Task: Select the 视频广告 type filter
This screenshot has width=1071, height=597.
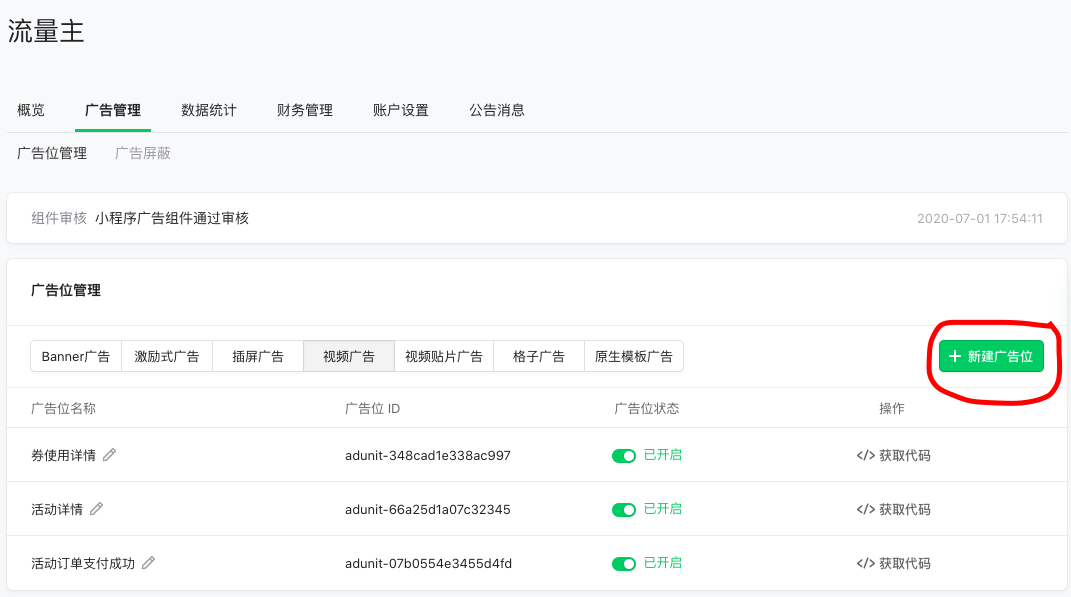Action: point(349,356)
